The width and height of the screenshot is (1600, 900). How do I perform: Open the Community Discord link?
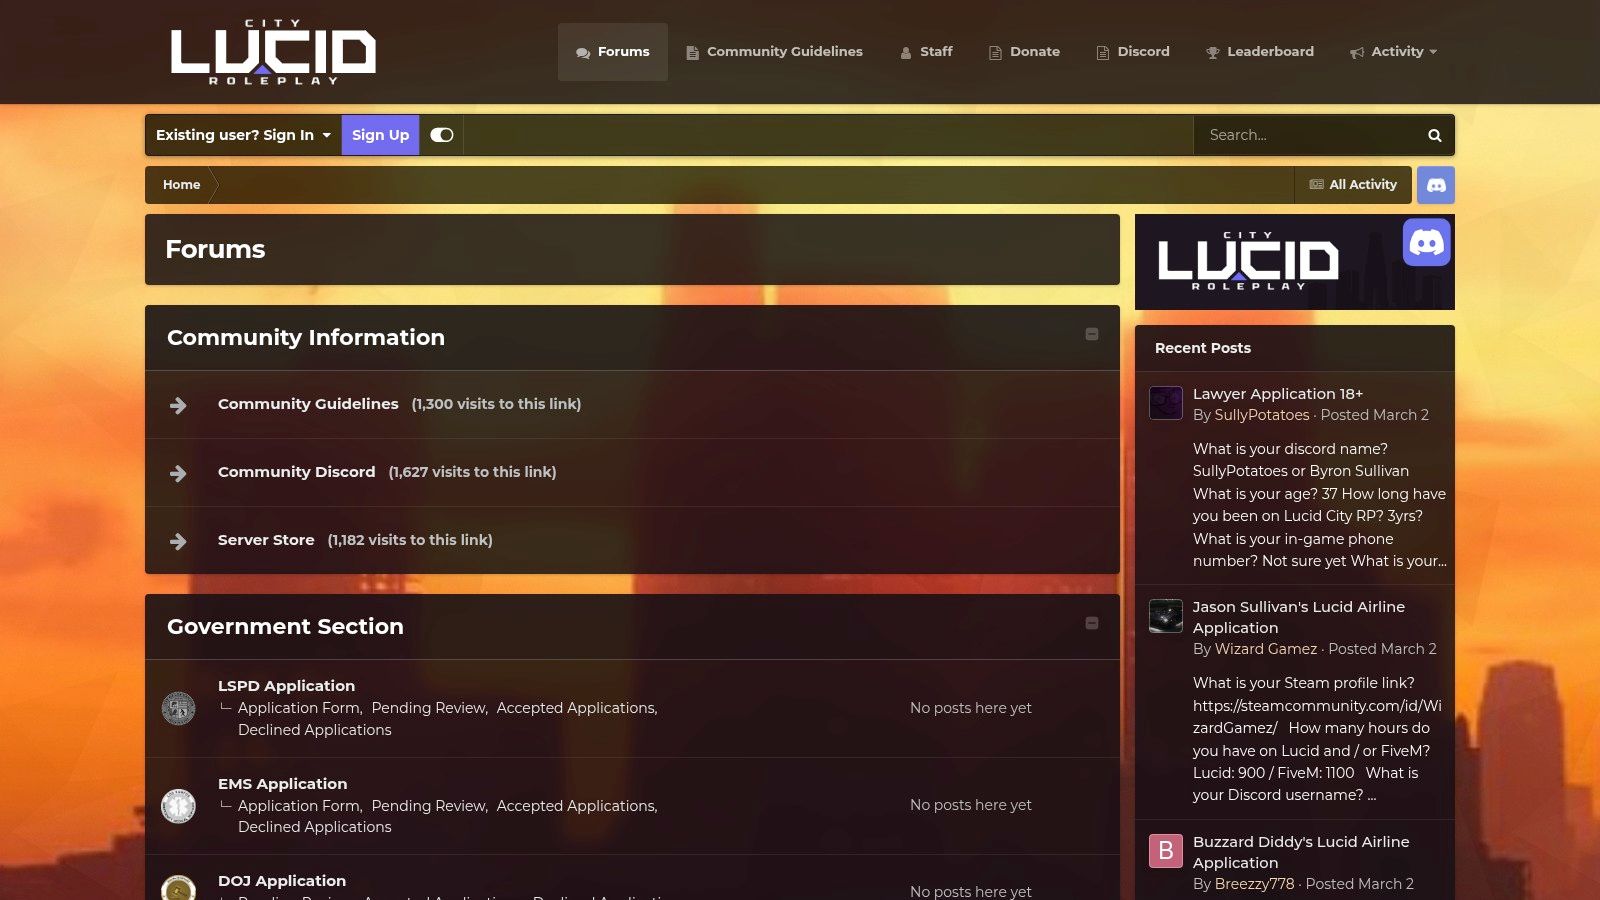(x=296, y=472)
